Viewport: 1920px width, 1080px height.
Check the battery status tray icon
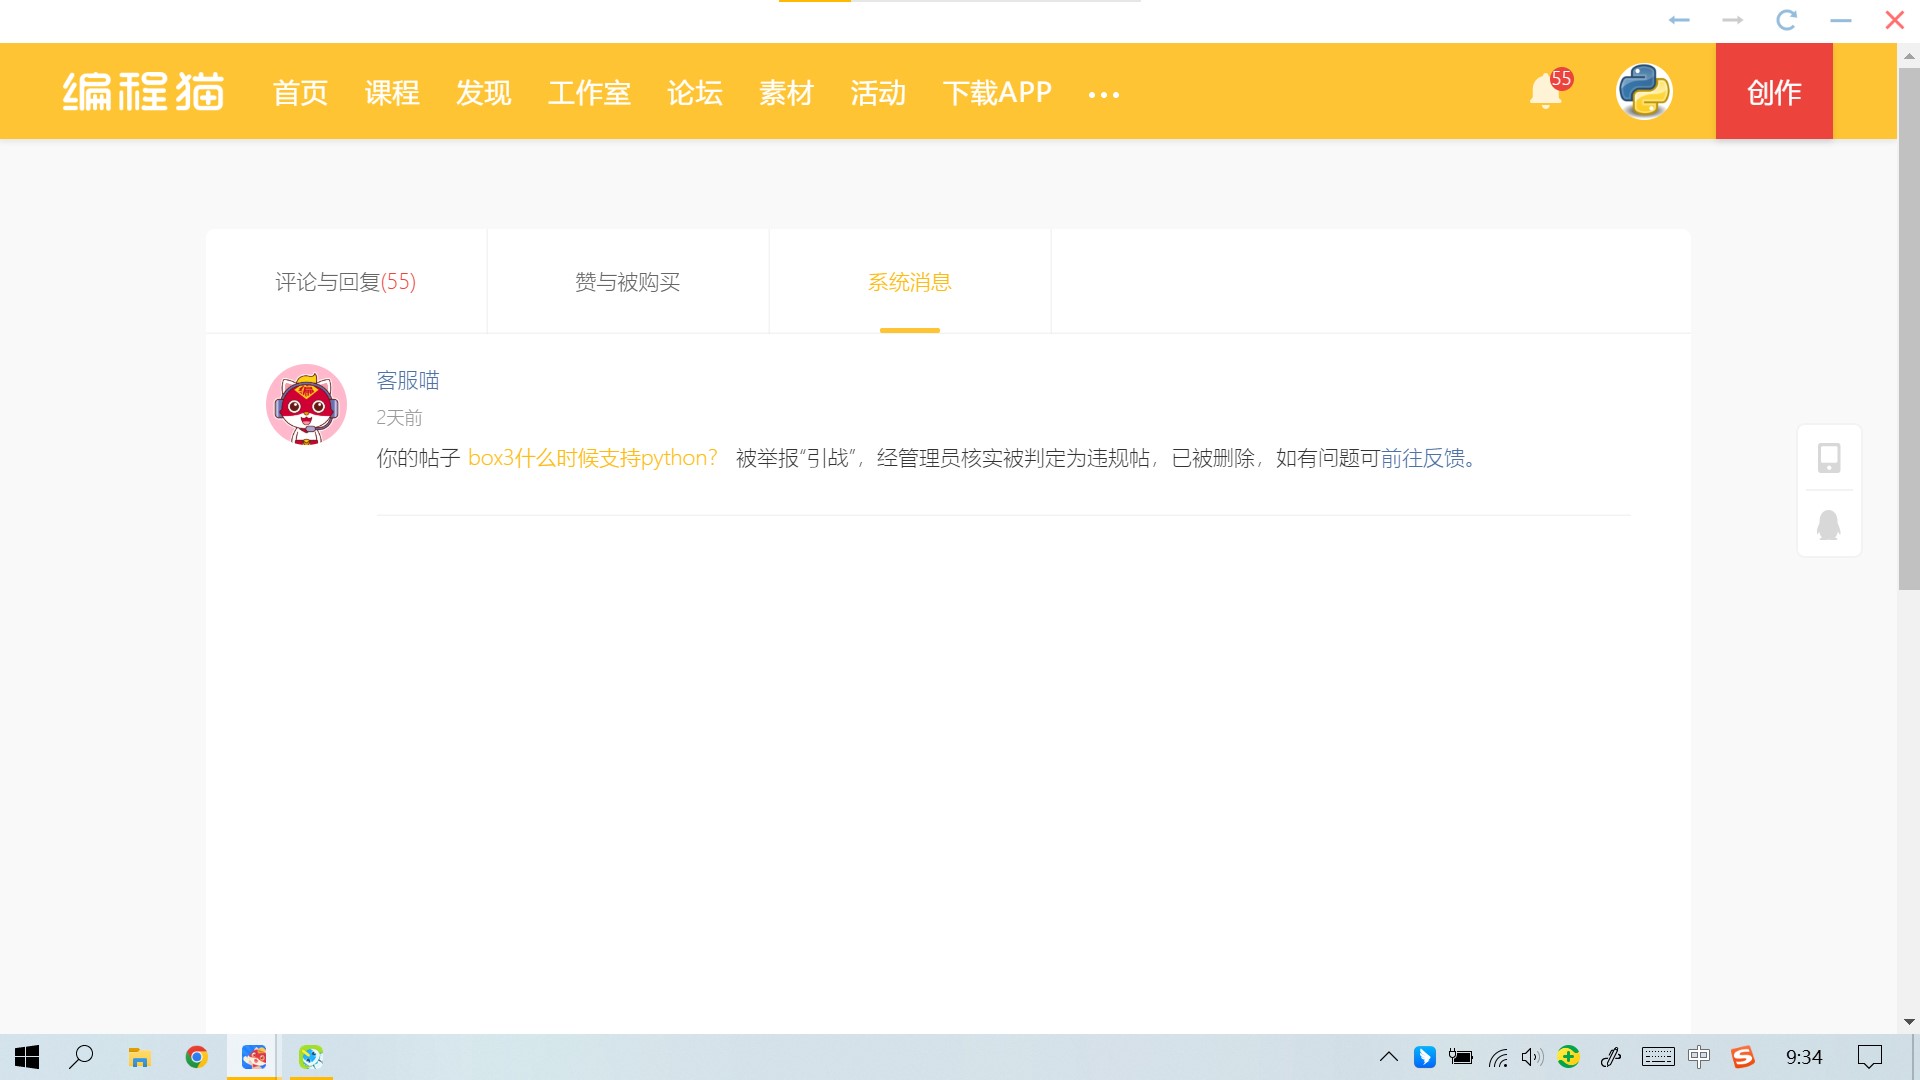tap(1461, 1057)
